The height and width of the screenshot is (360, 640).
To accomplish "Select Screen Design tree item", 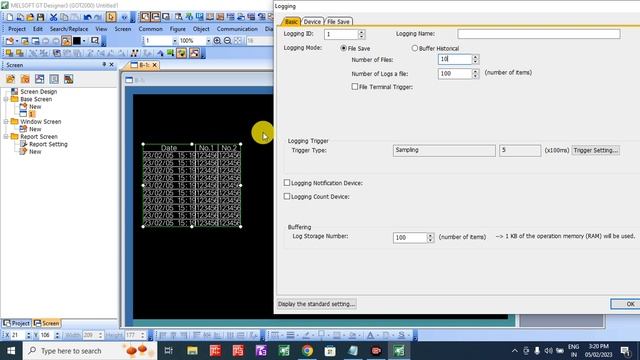I will click(x=38, y=92).
